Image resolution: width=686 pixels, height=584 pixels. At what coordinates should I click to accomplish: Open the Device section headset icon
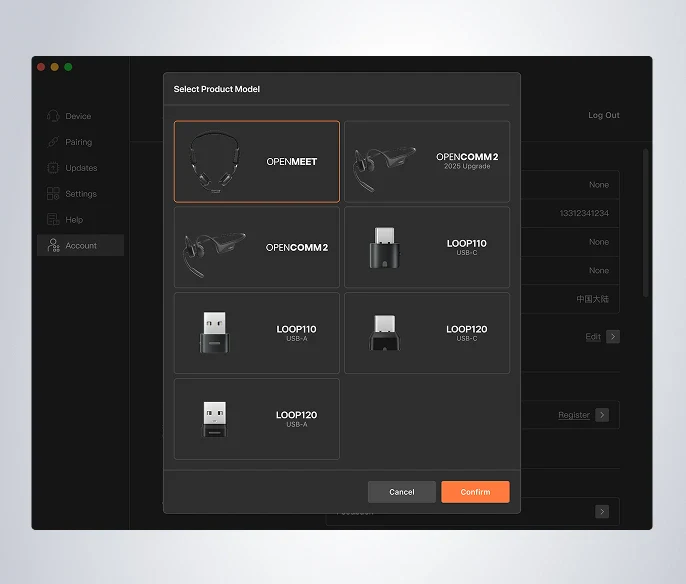point(53,116)
